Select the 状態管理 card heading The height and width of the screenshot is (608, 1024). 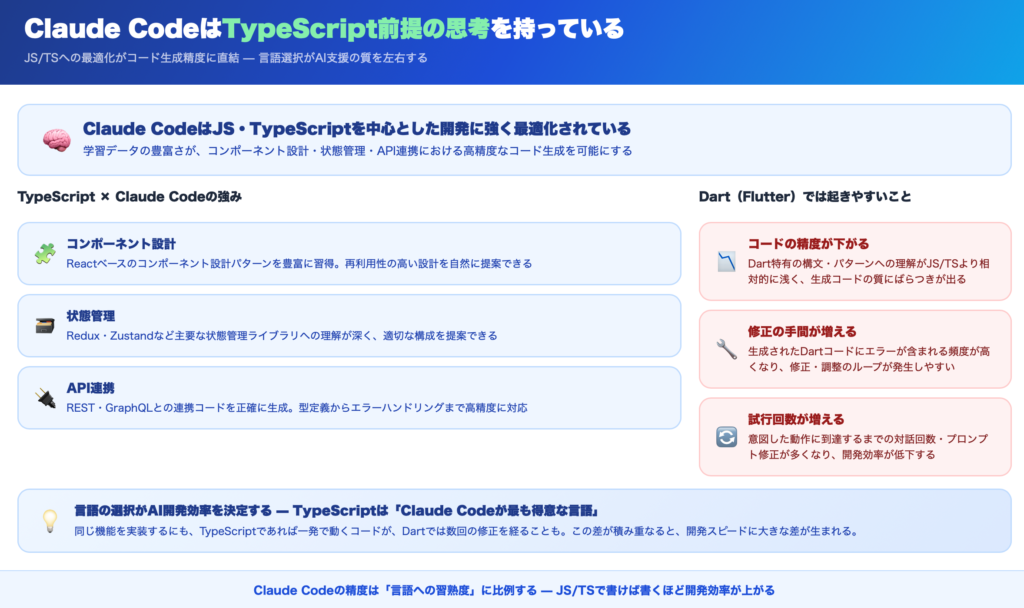[x=91, y=315]
